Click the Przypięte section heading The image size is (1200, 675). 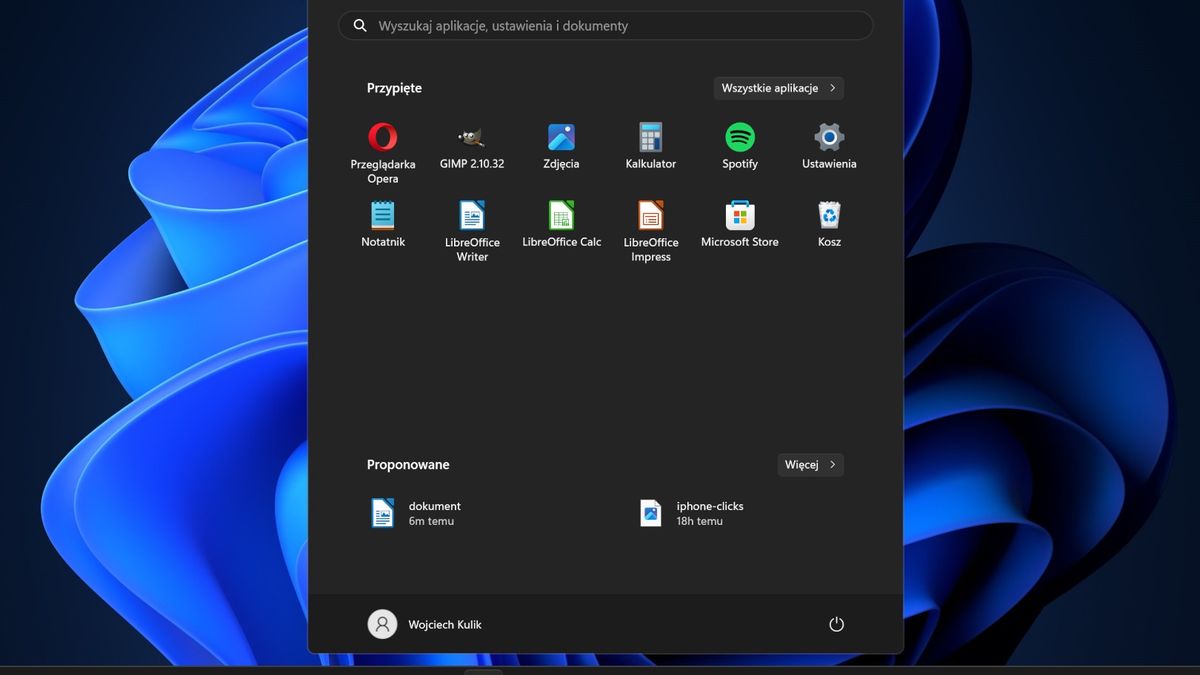tap(394, 88)
